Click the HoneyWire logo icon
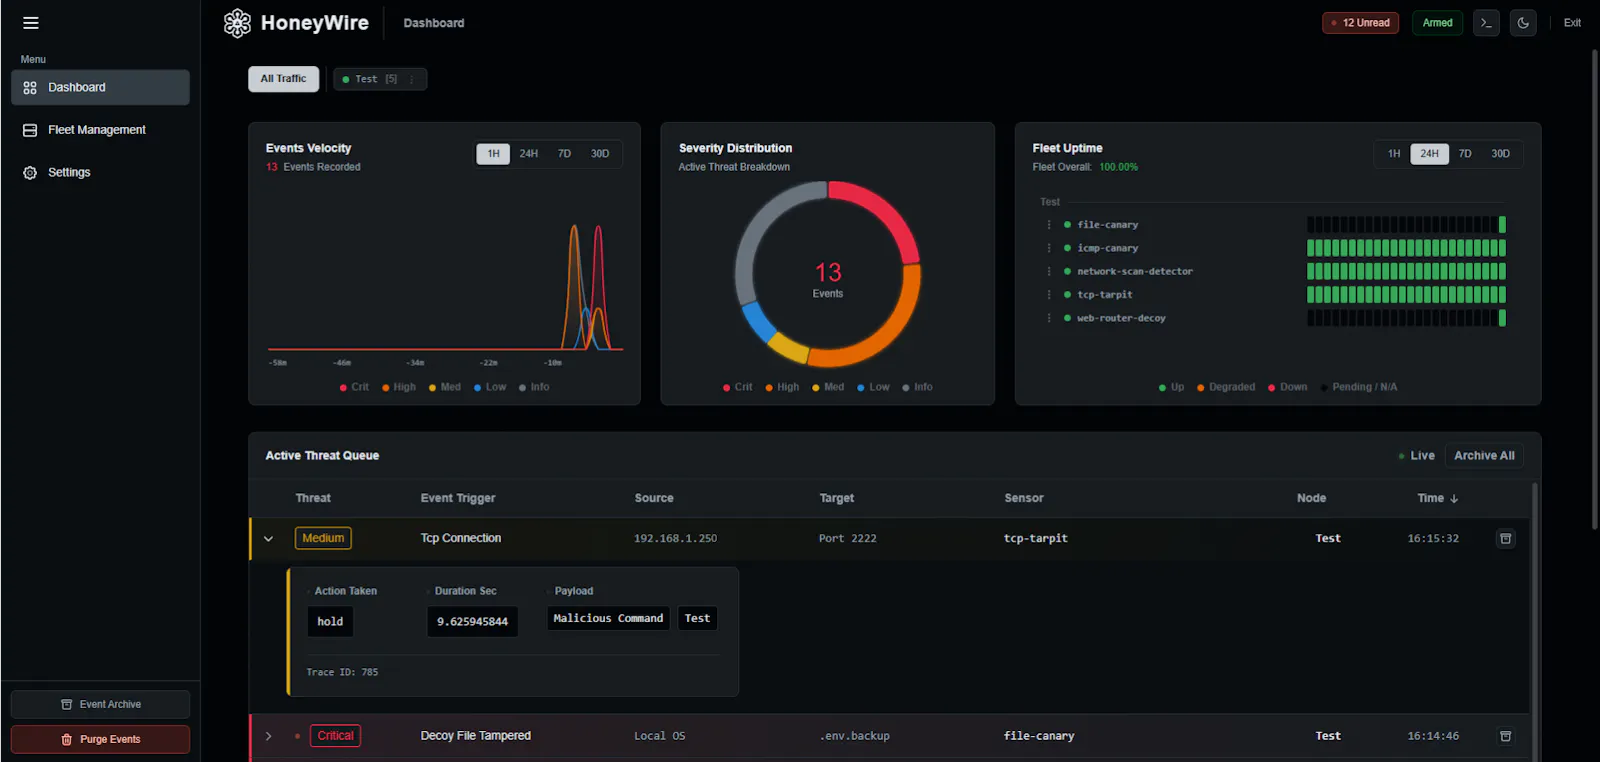Screen dimensions: 1600x762 pyautogui.click(x=237, y=23)
